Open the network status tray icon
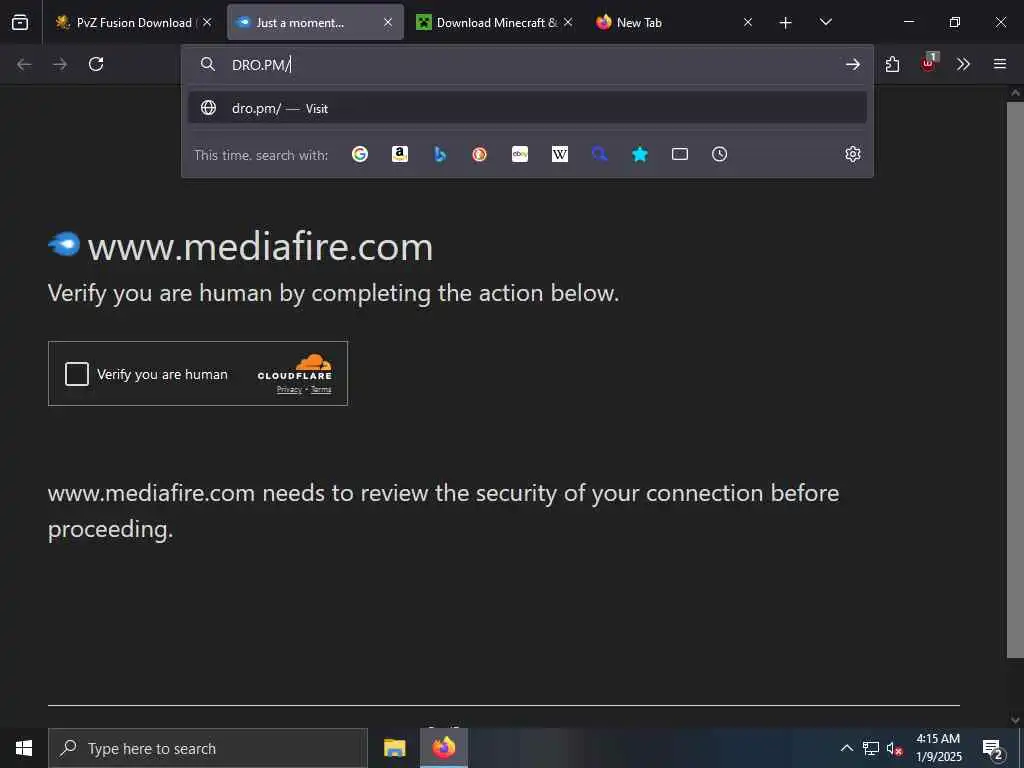Screen dimensions: 1024x768 (x=871, y=748)
